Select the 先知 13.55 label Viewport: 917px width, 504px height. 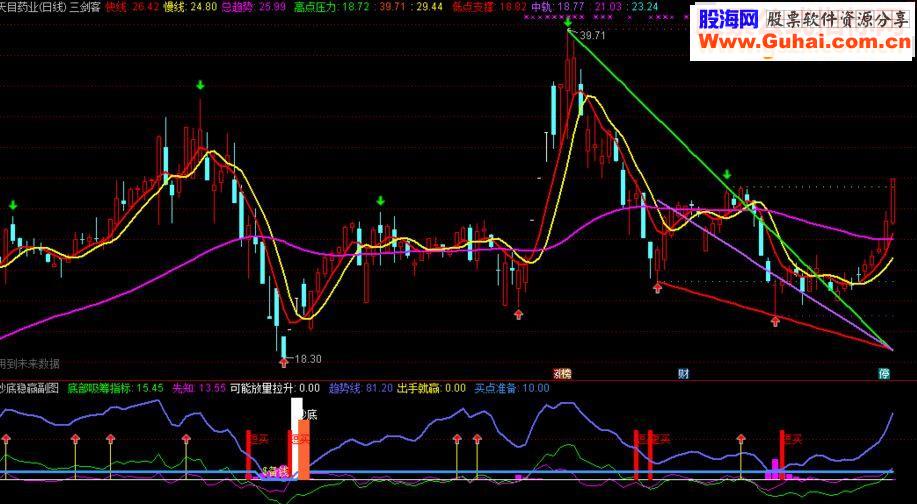[x=199, y=388]
